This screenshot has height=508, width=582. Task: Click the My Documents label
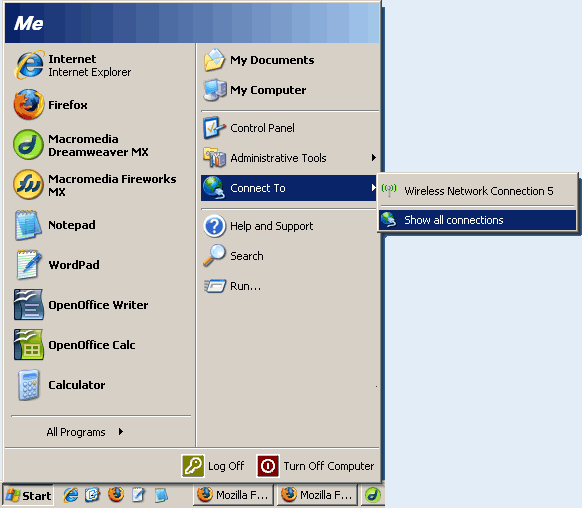272,60
